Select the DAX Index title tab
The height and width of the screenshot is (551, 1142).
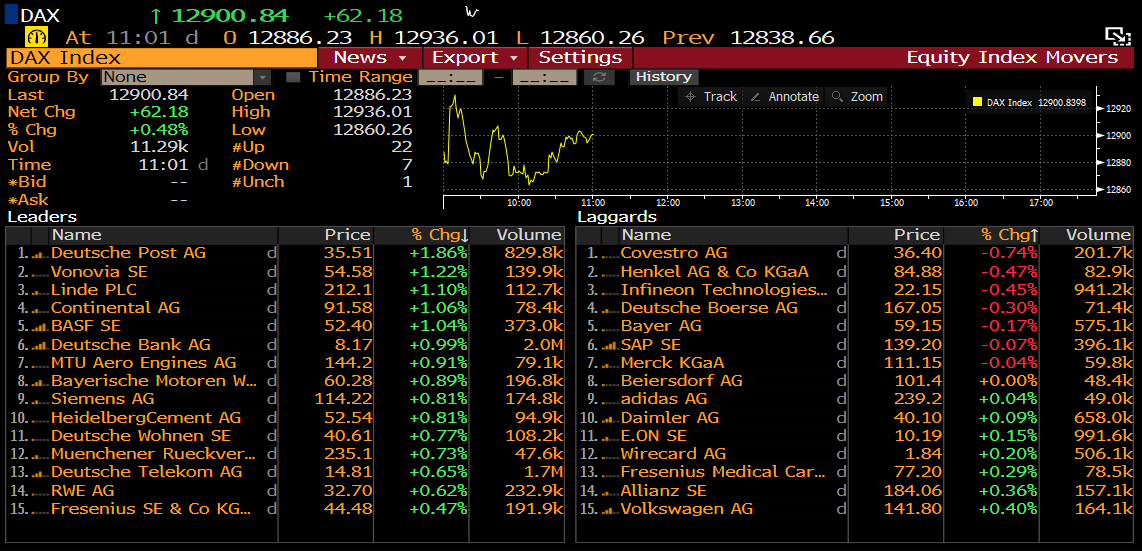click(160, 57)
